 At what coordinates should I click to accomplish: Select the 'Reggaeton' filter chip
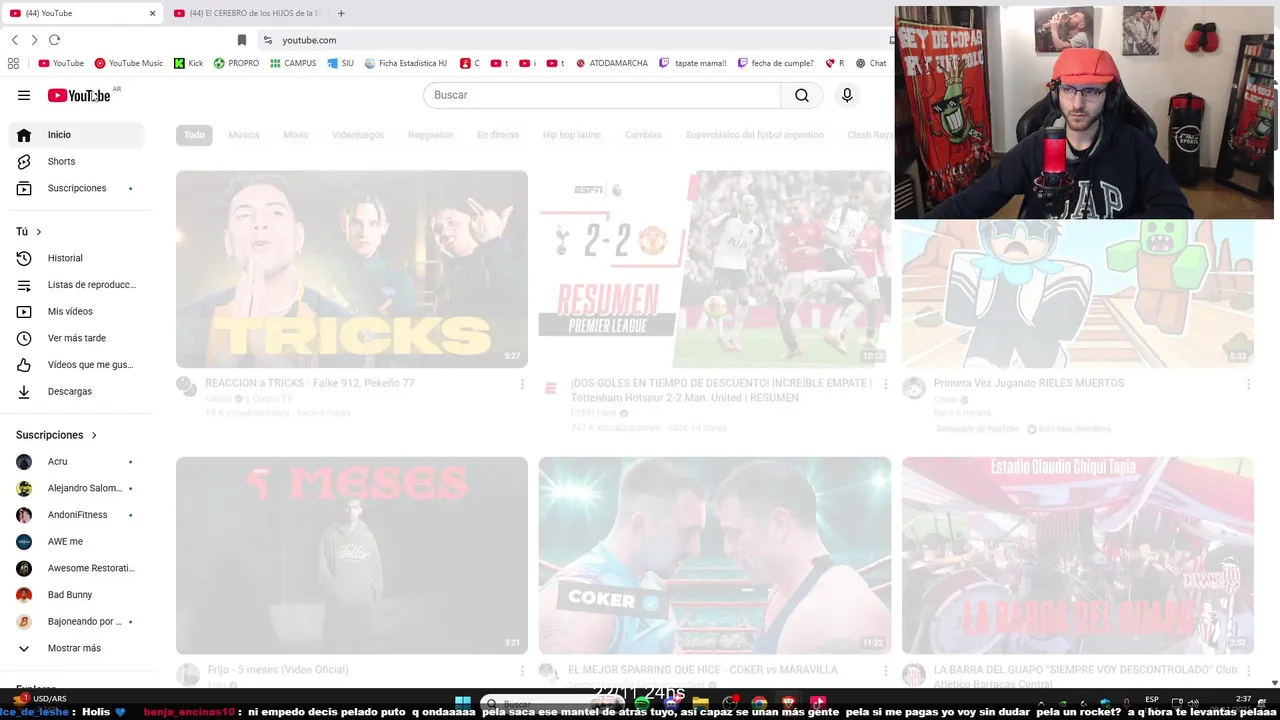(x=430, y=135)
